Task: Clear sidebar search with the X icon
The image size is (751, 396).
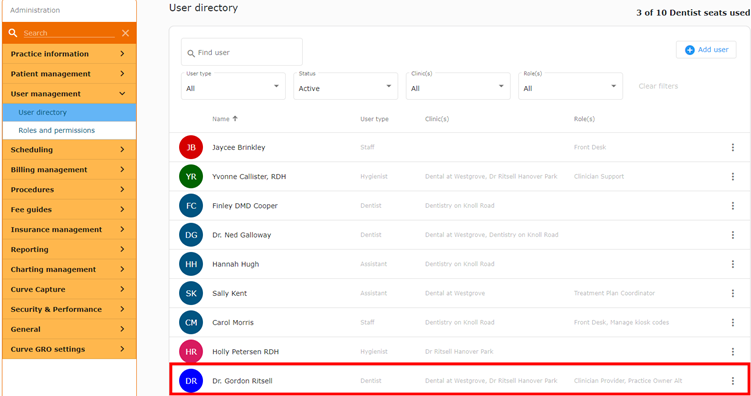Action: coord(125,33)
